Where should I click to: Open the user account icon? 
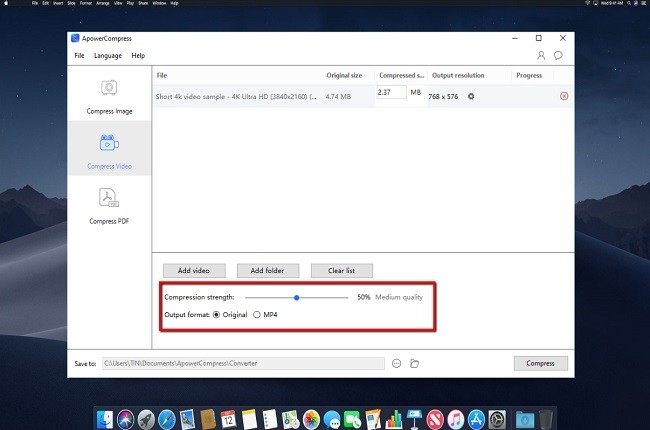(x=541, y=56)
